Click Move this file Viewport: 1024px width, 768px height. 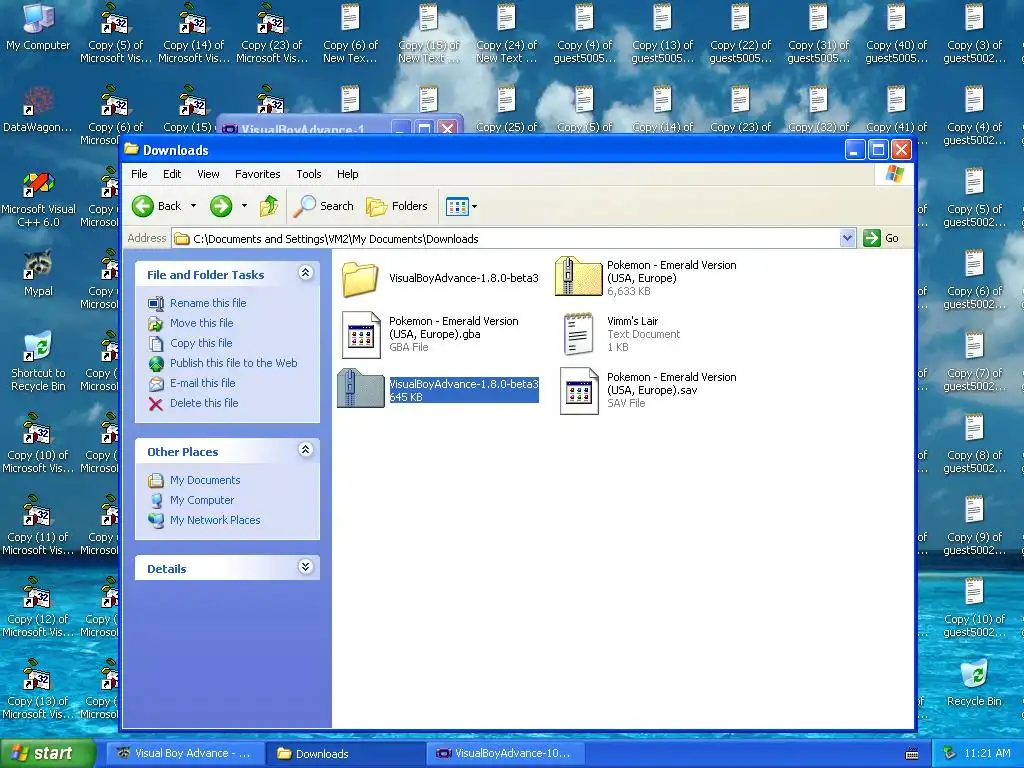pyautogui.click(x=201, y=323)
